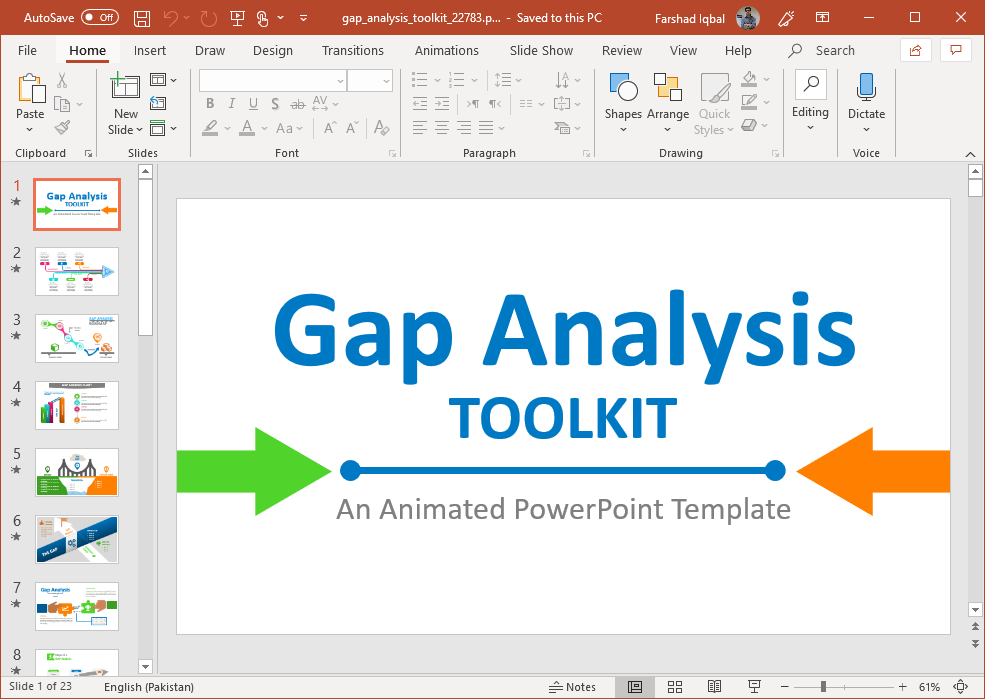Open the font name dropdown
985x699 pixels.
point(340,81)
